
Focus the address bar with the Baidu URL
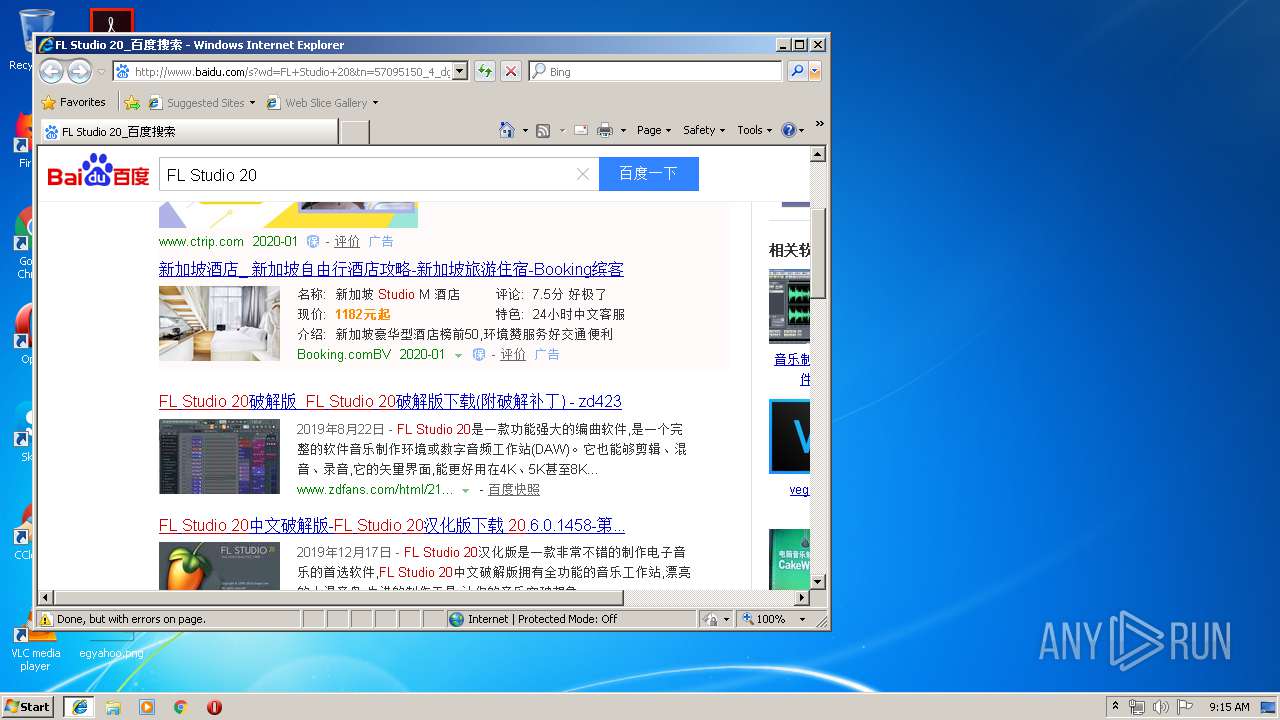[x=291, y=71]
